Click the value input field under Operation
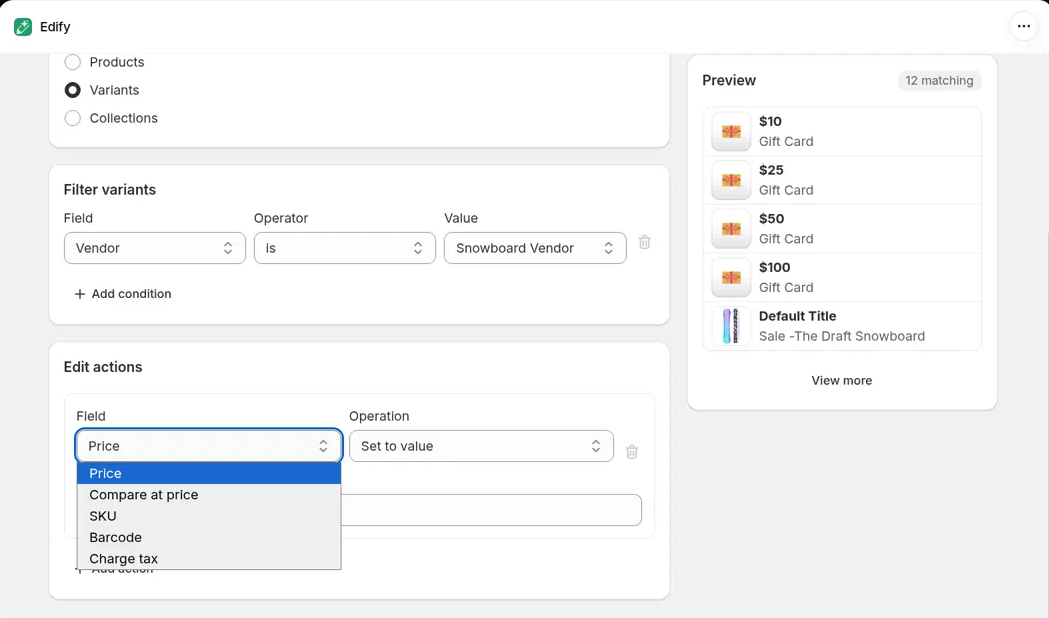This screenshot has width=1049, height=618. [x=491, y=510]
